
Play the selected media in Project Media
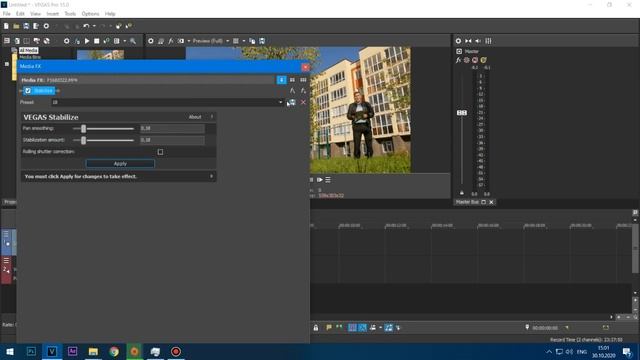click(x=87, y=41)
